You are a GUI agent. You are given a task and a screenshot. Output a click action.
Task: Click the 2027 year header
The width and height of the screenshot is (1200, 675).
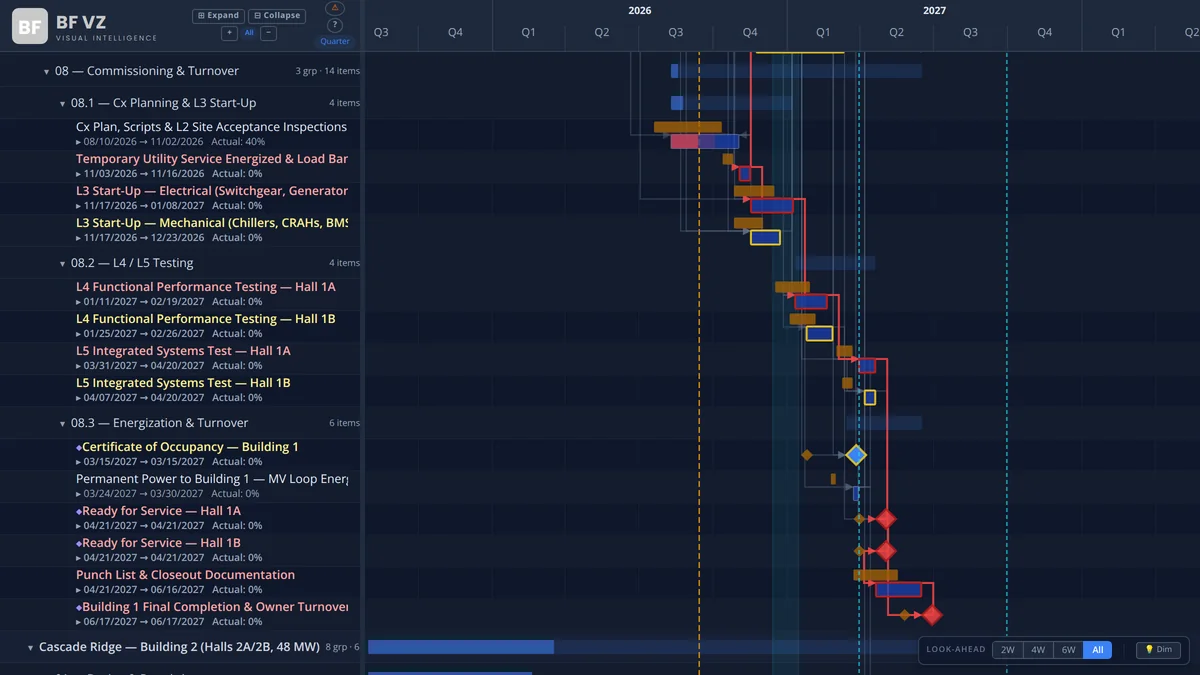(x=934, y=10)
